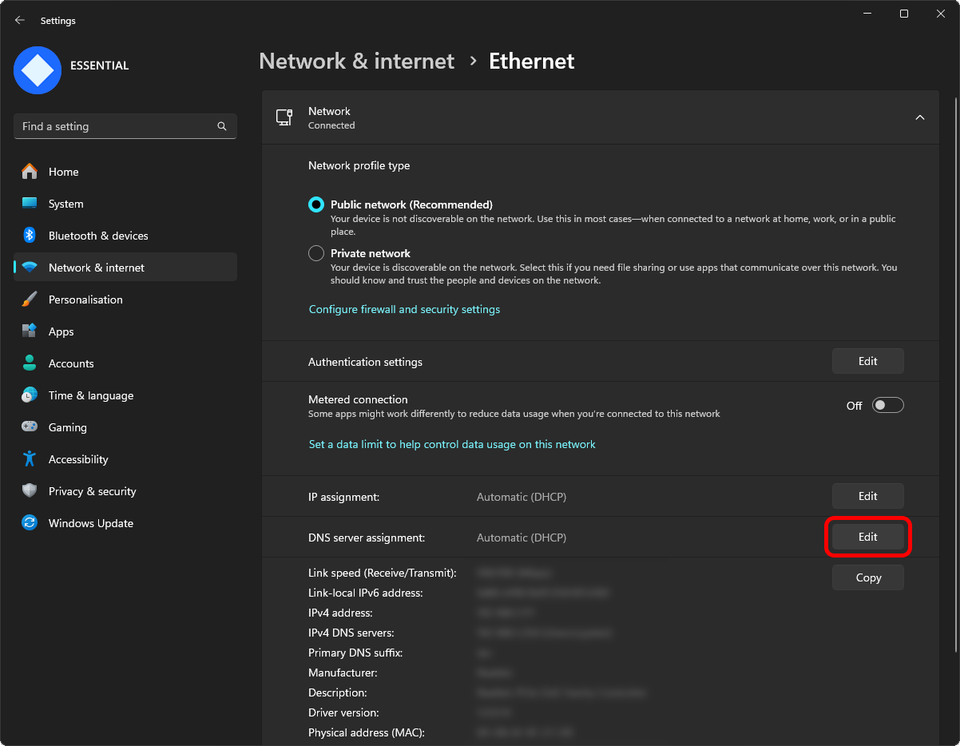This screenshot has width=960, height=746.
Task: Click the Accounts person icon
Action: pos(30,364)
